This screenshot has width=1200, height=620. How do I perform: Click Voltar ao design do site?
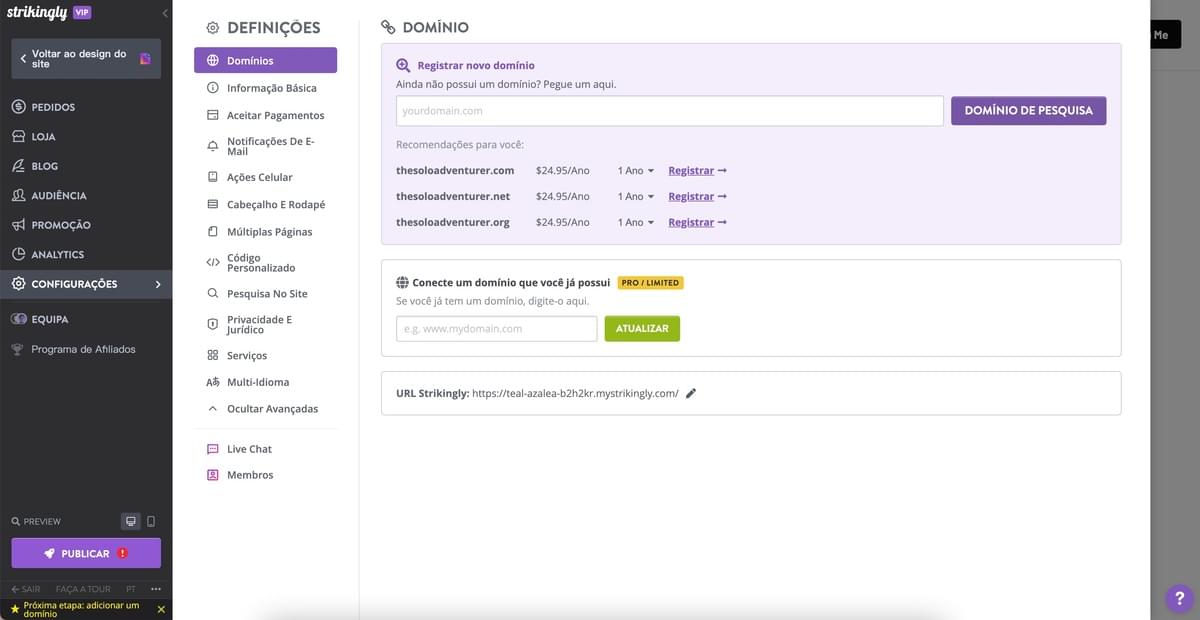86,59
